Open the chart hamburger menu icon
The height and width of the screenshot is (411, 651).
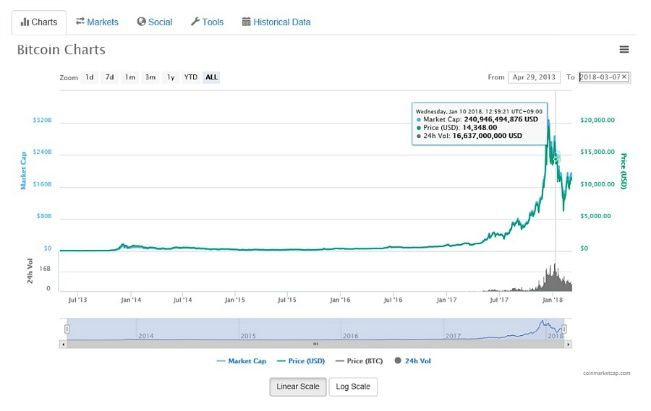[x=624, y=49]
